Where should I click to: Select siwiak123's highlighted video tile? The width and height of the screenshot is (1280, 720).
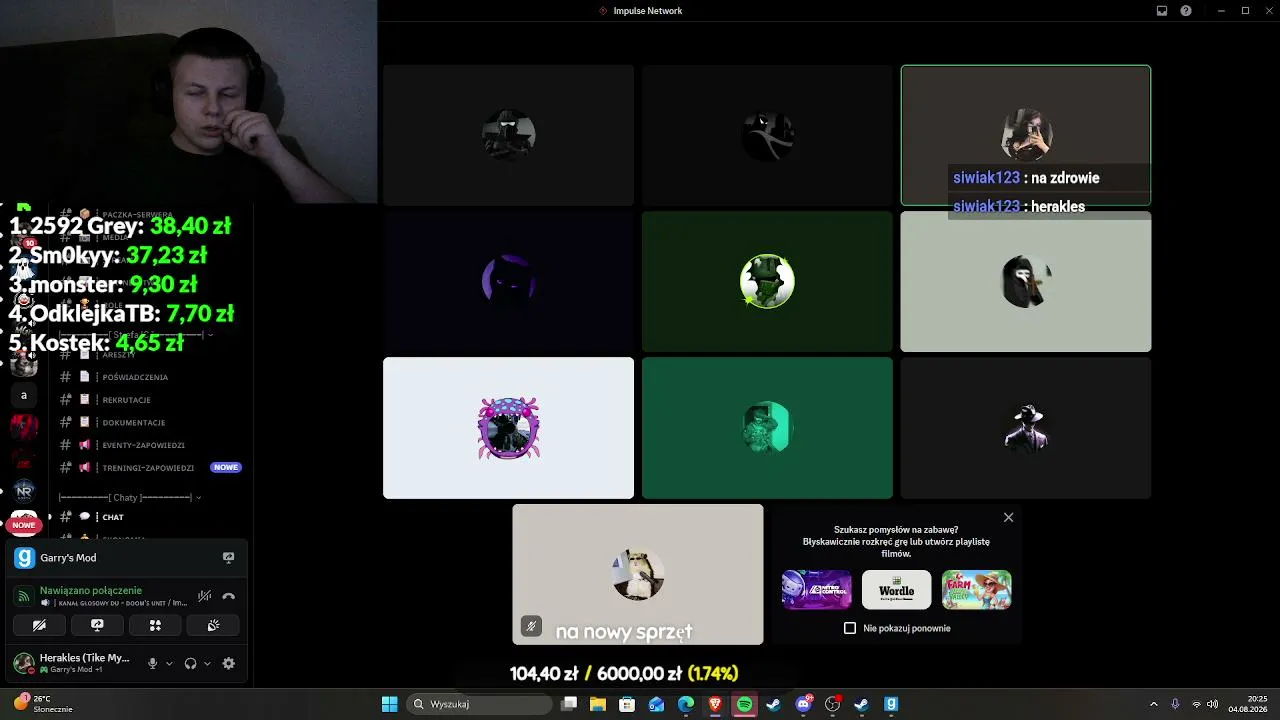pyautogui.click(x=1026, y=135)
